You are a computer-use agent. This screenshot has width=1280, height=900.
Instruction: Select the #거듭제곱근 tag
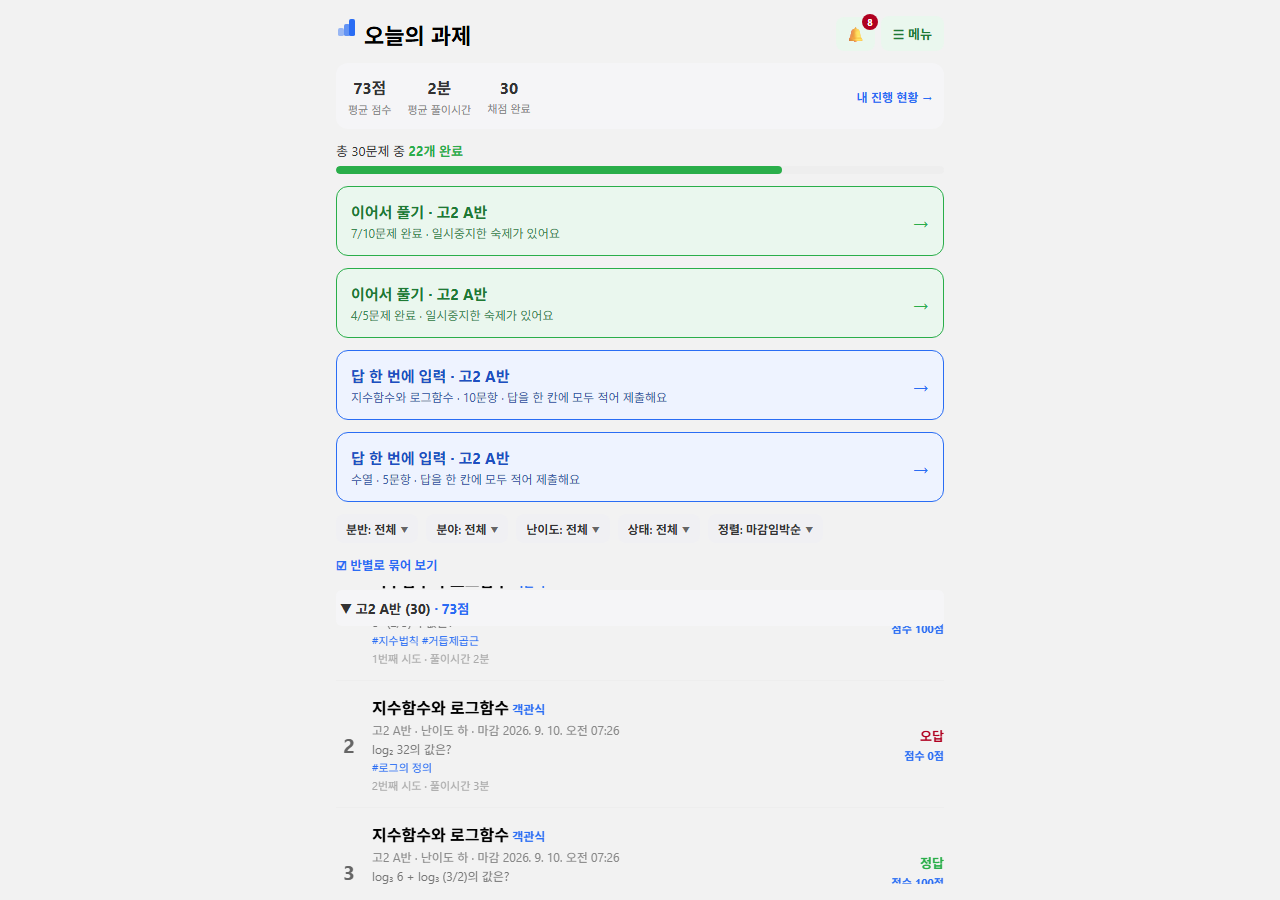(450, 641)
